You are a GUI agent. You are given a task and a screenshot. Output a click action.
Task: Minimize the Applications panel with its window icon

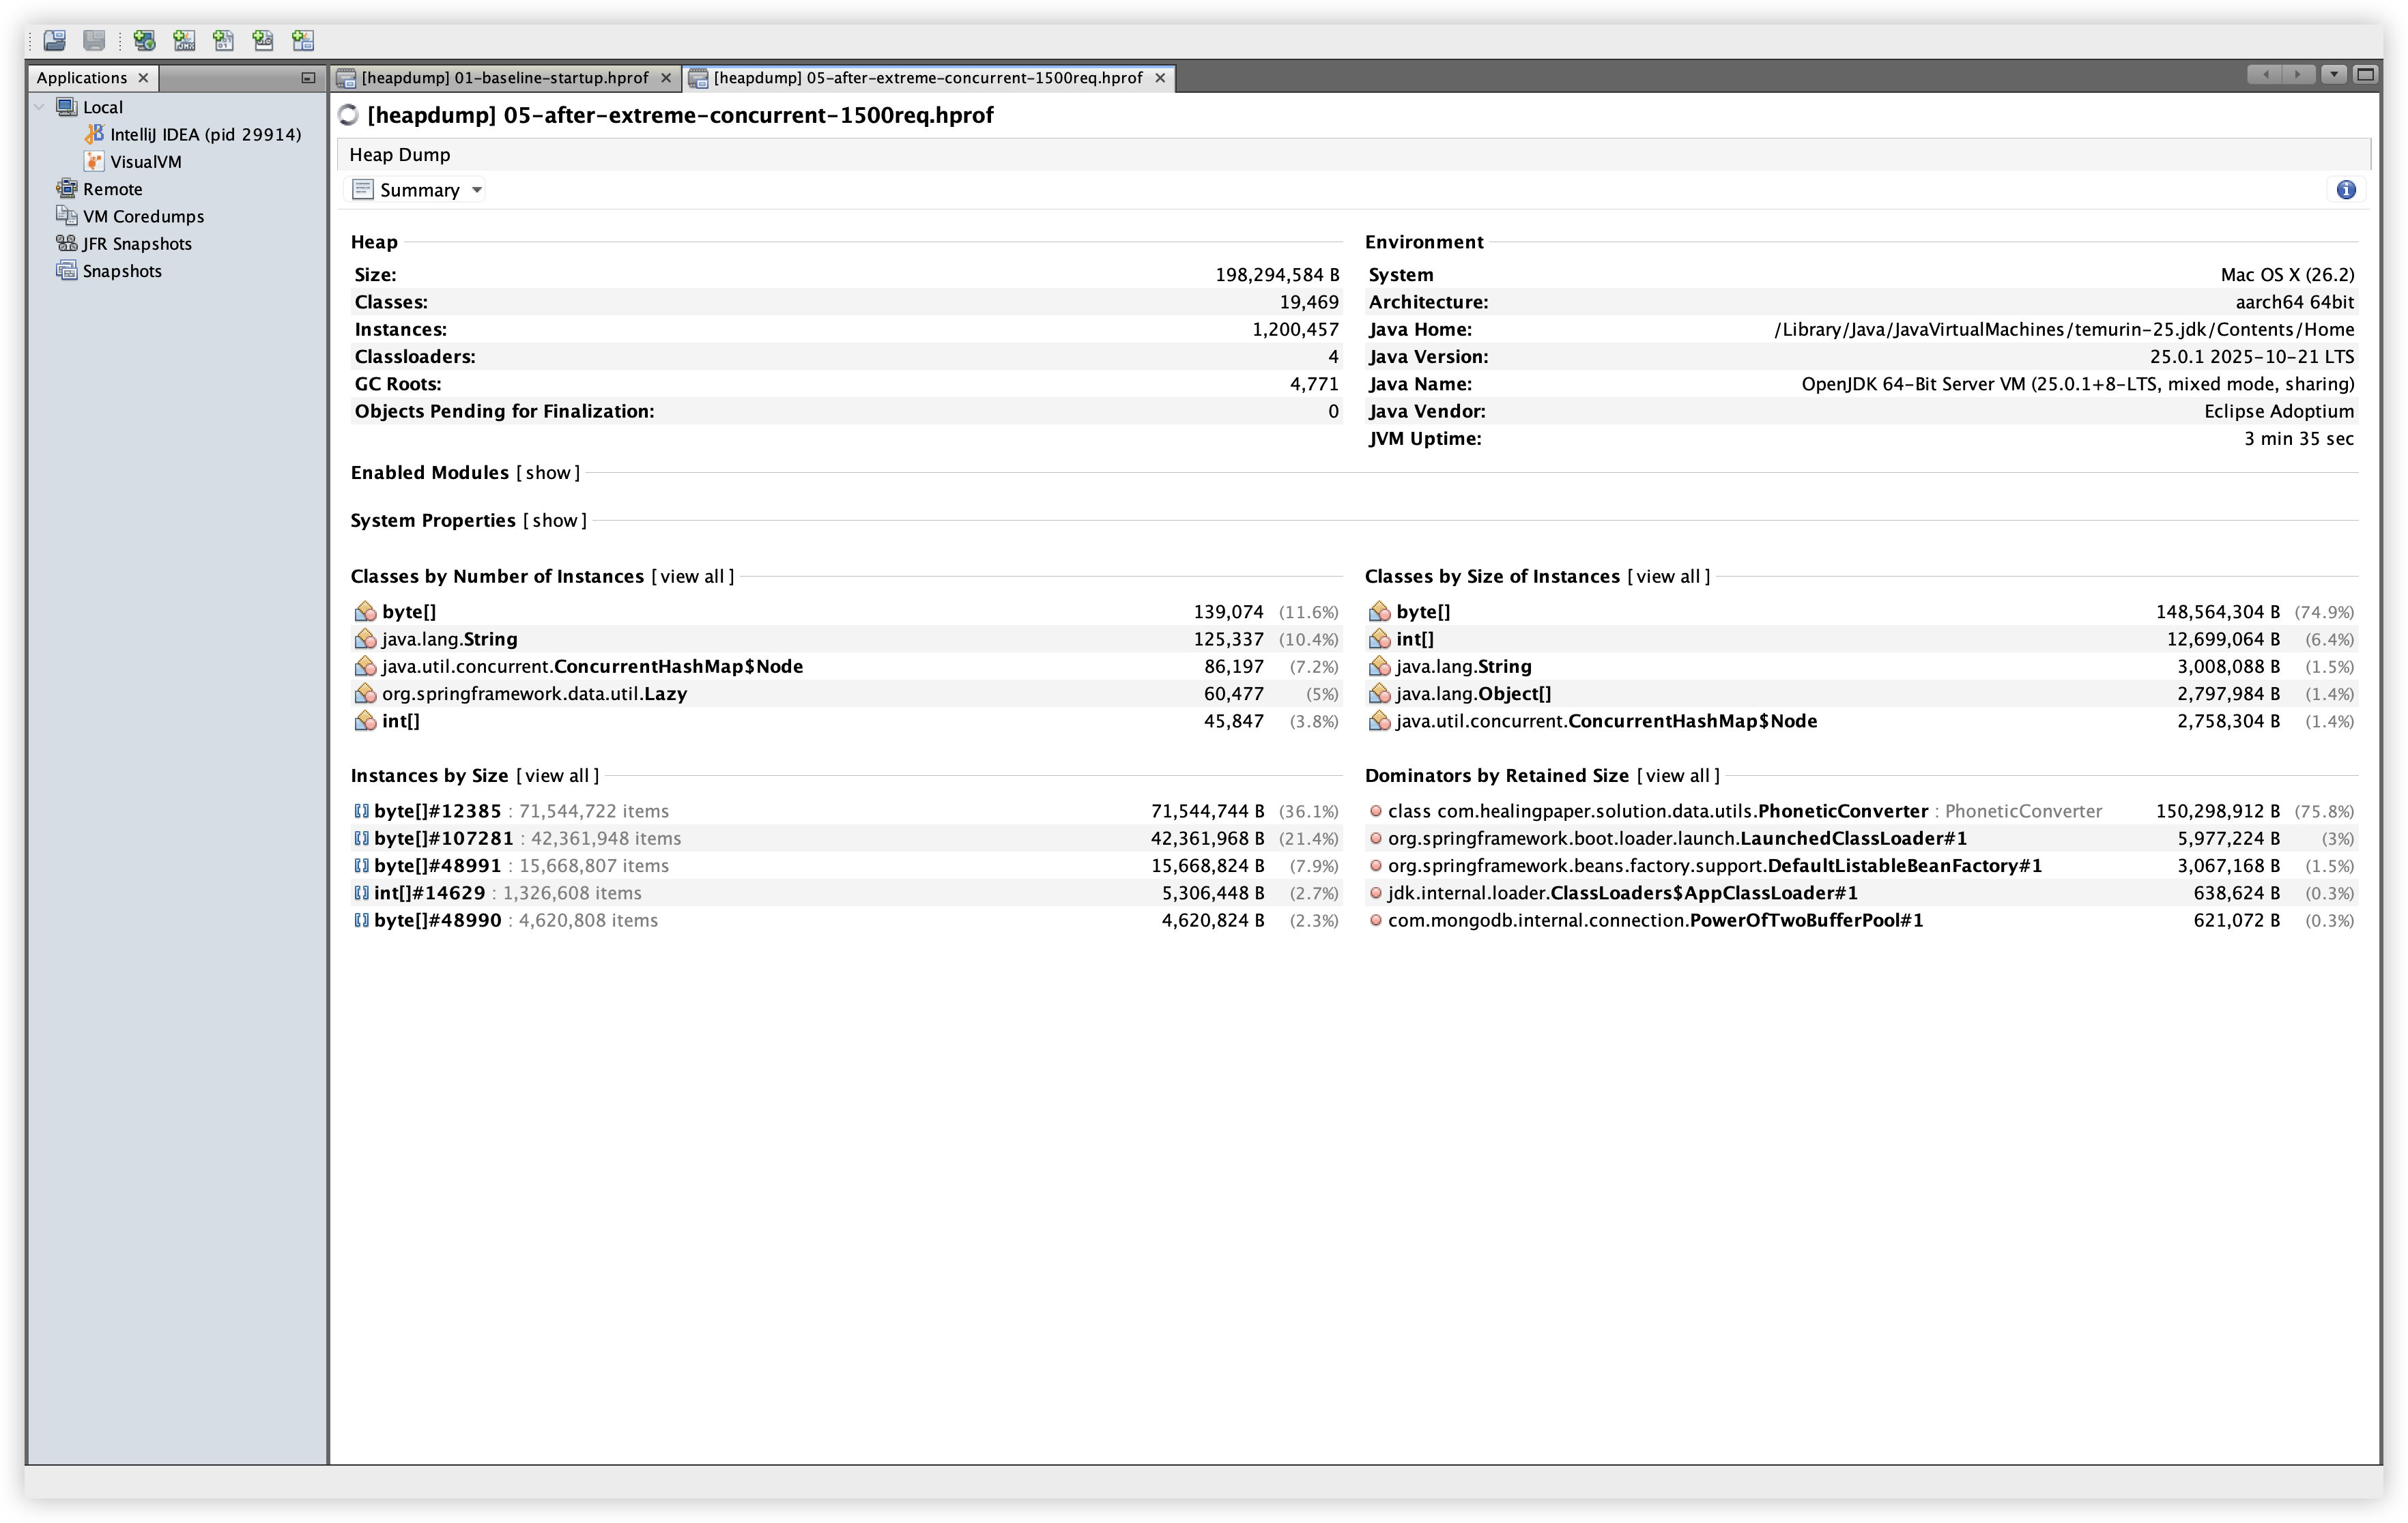pyautogui.click(x=308, y=78)
